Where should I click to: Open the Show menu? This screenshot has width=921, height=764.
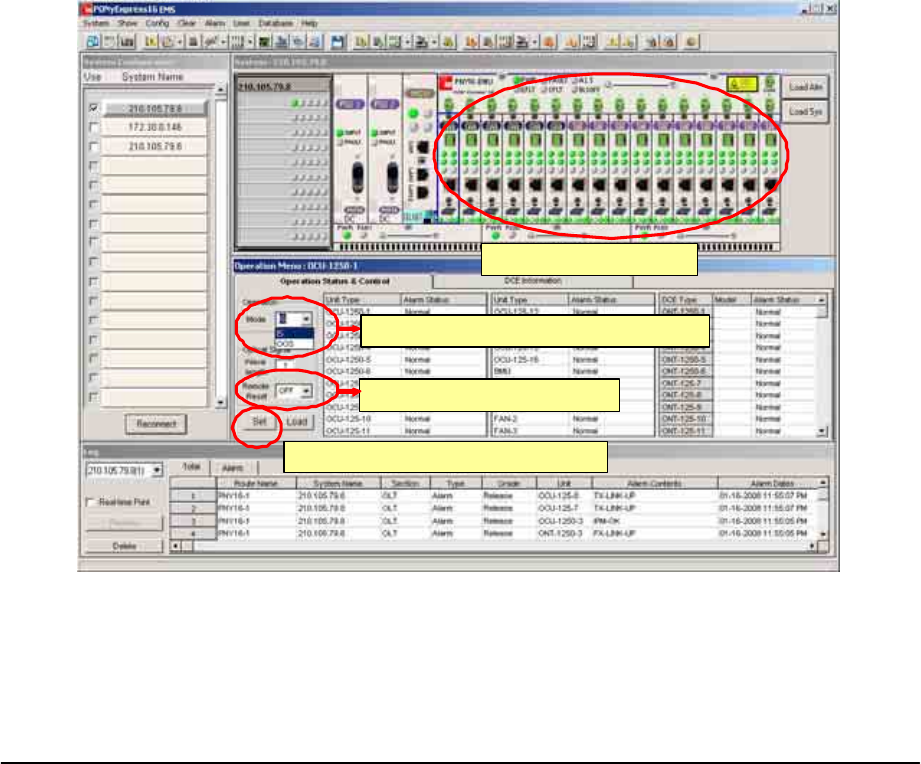(127, 23)
